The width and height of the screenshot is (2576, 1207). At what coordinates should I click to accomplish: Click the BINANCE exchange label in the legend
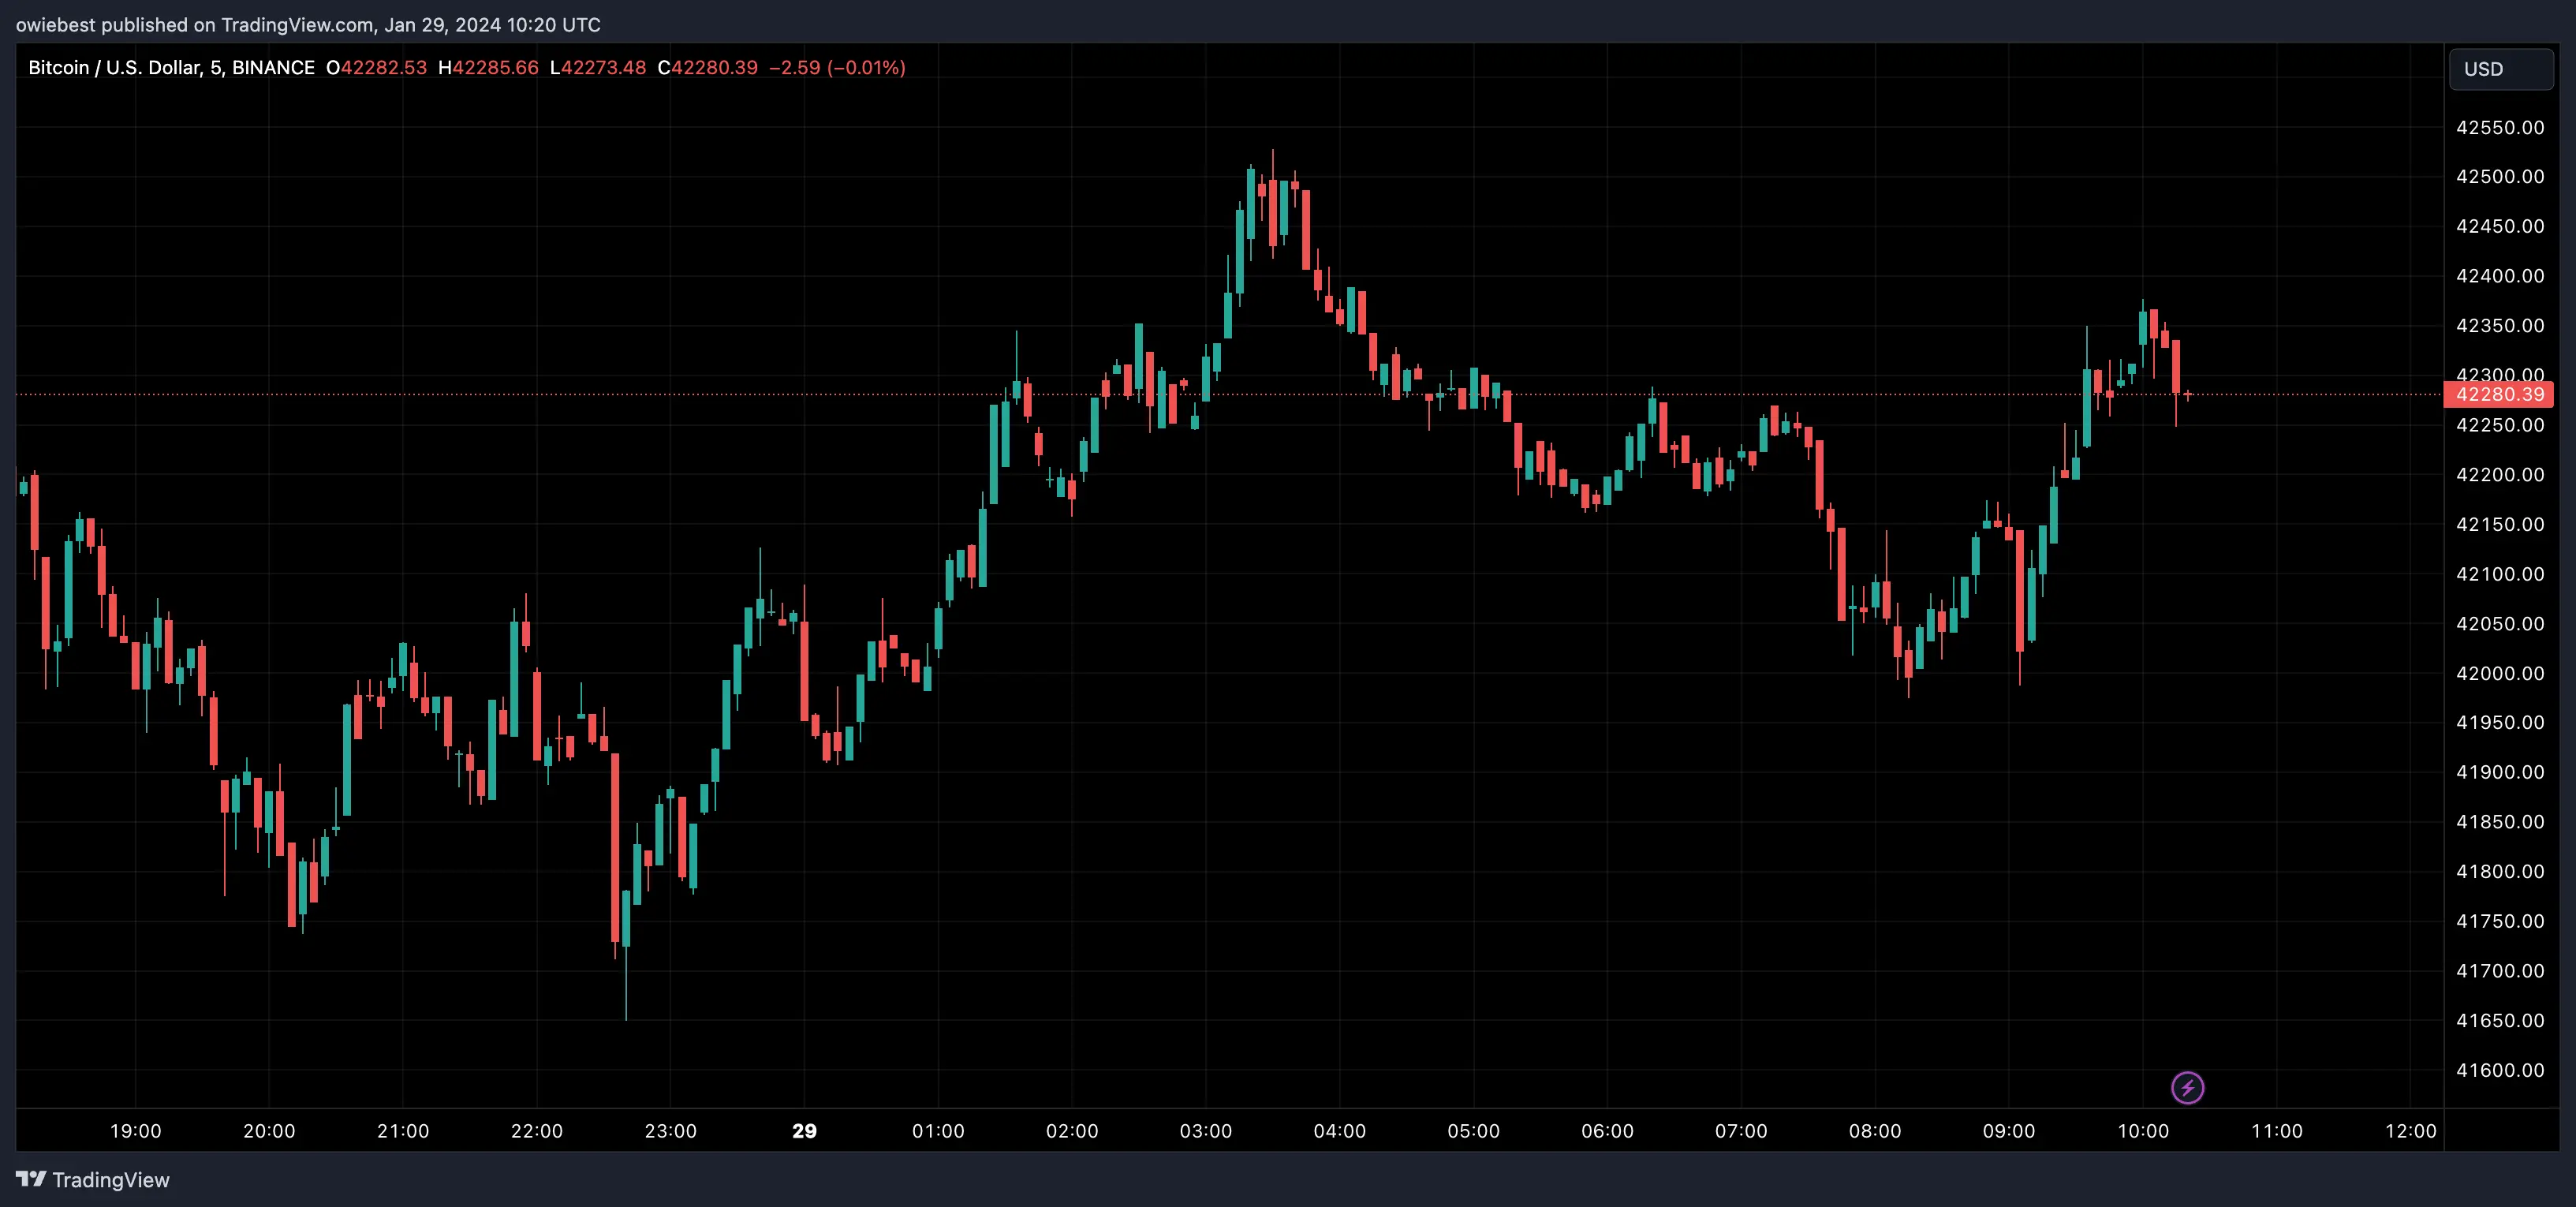click(273, 68)
